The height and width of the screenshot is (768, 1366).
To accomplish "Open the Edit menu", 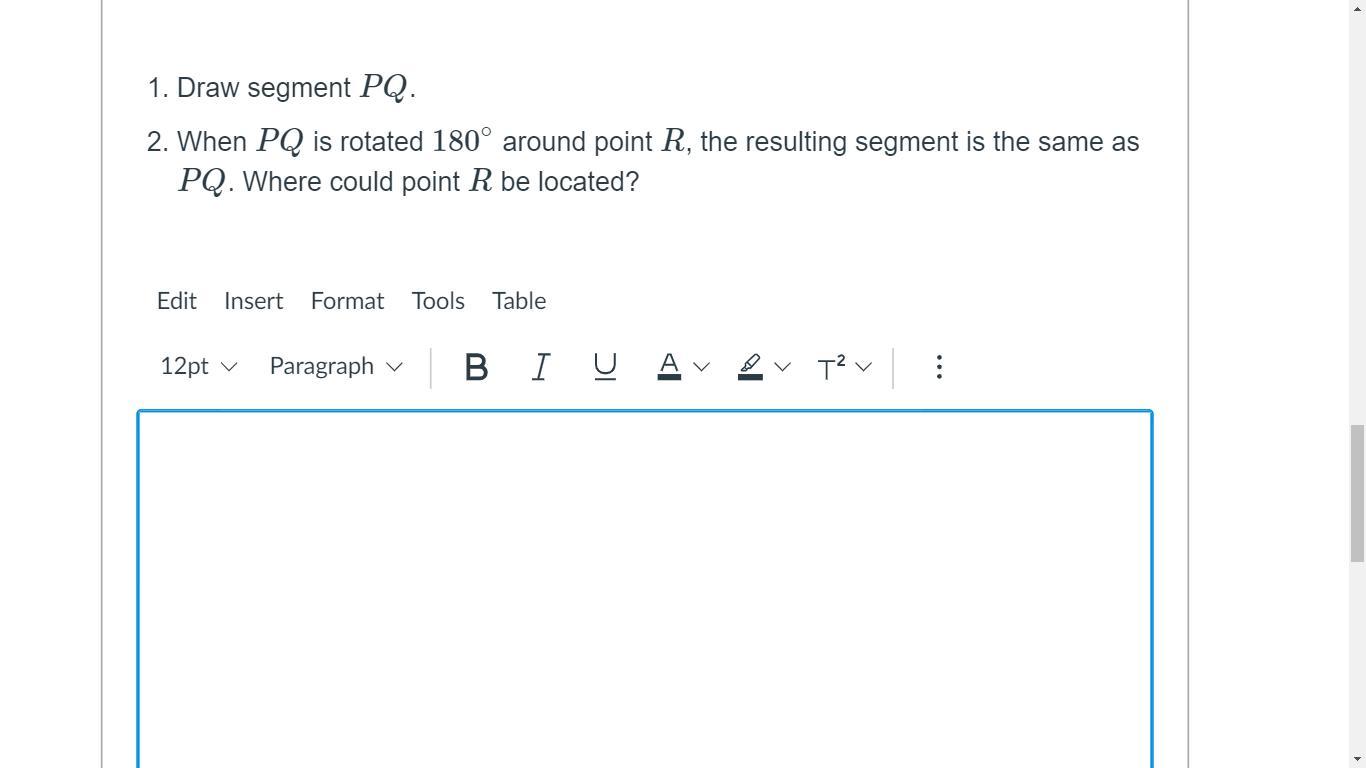I will [177, 301].
